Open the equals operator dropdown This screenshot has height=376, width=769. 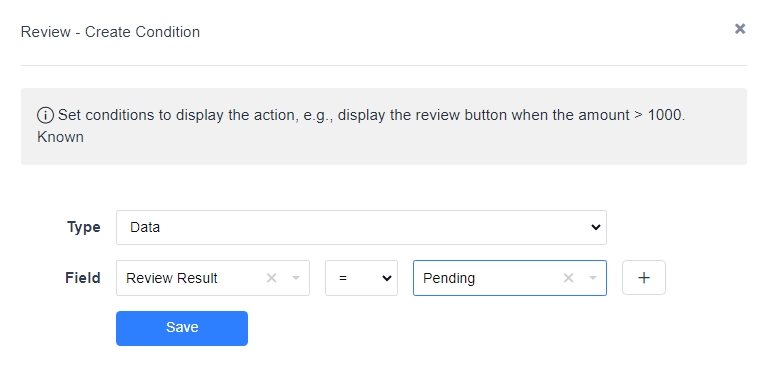(x=361, y=278)
